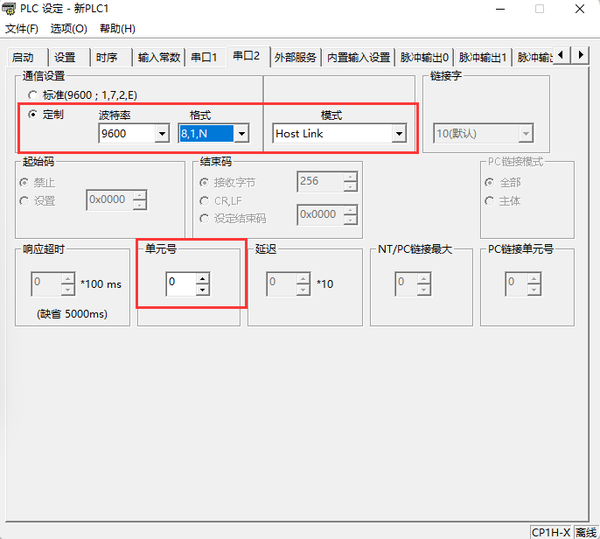Switch to the 内置输入设置 tab

359,58
